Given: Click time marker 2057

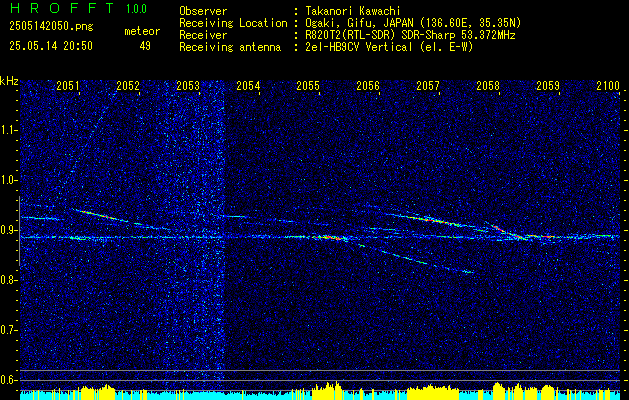Looking at the screenshot, I should click(428, 86).
